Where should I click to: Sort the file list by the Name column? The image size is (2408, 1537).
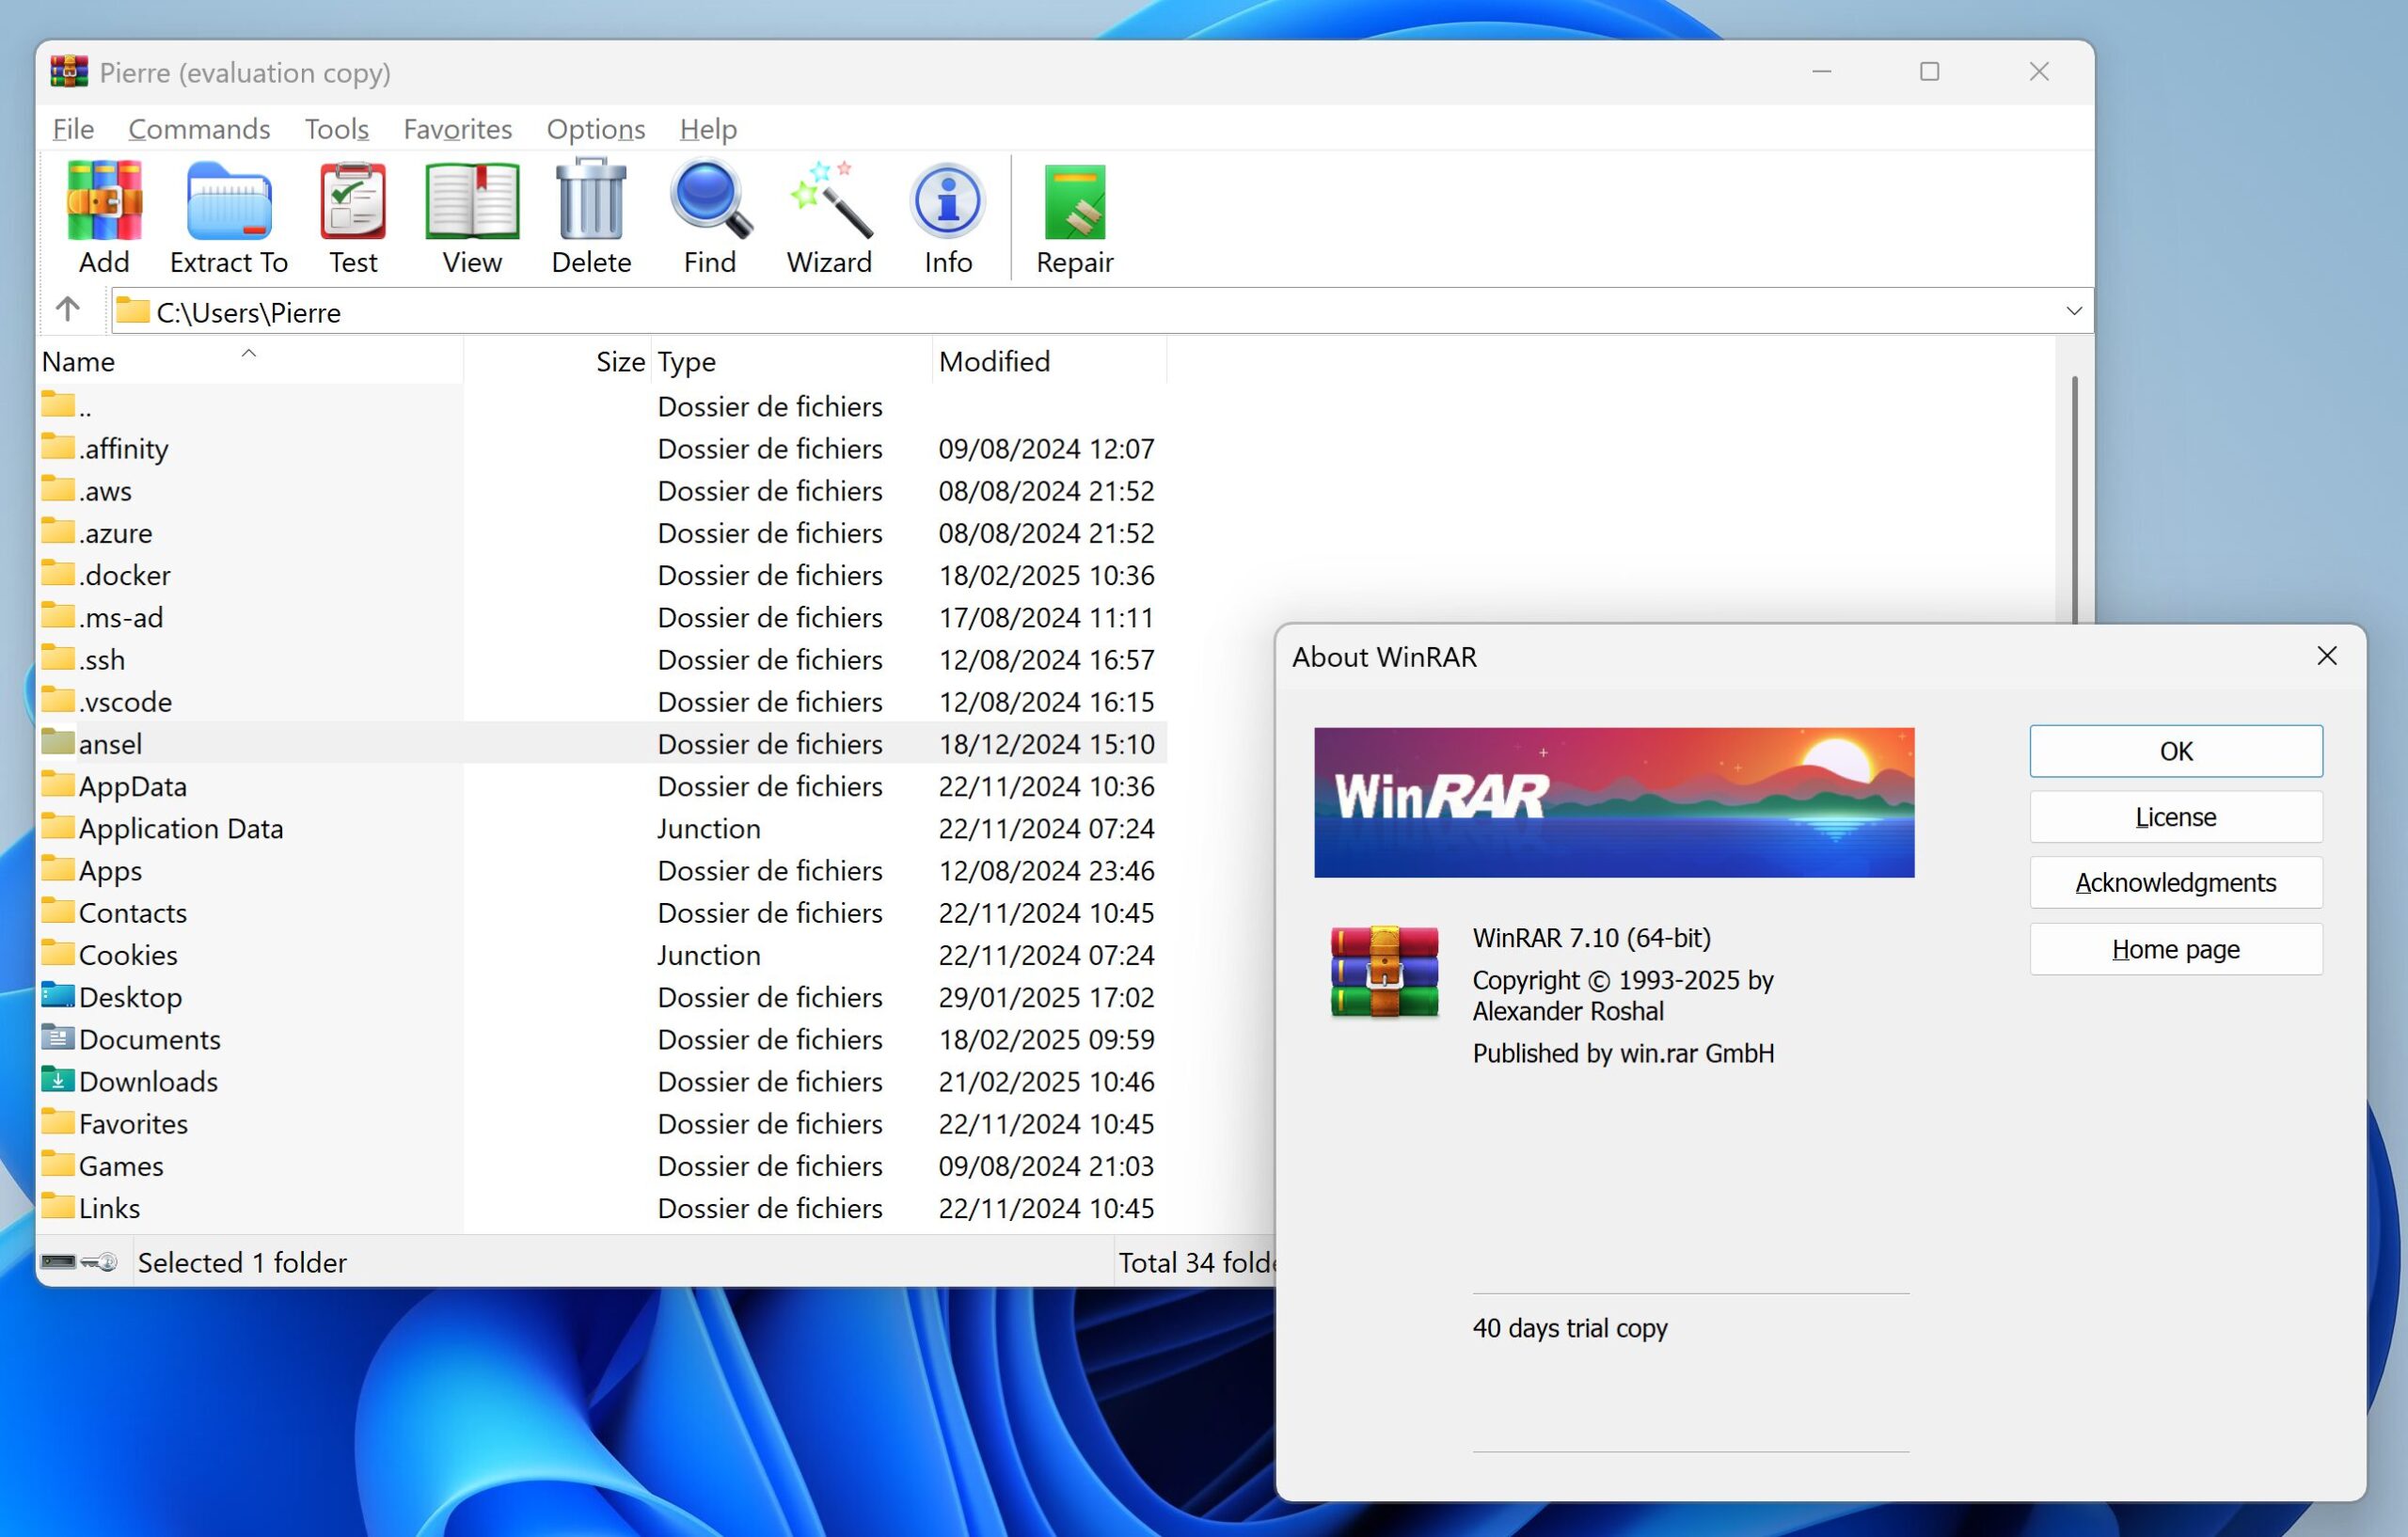(250, 361)
